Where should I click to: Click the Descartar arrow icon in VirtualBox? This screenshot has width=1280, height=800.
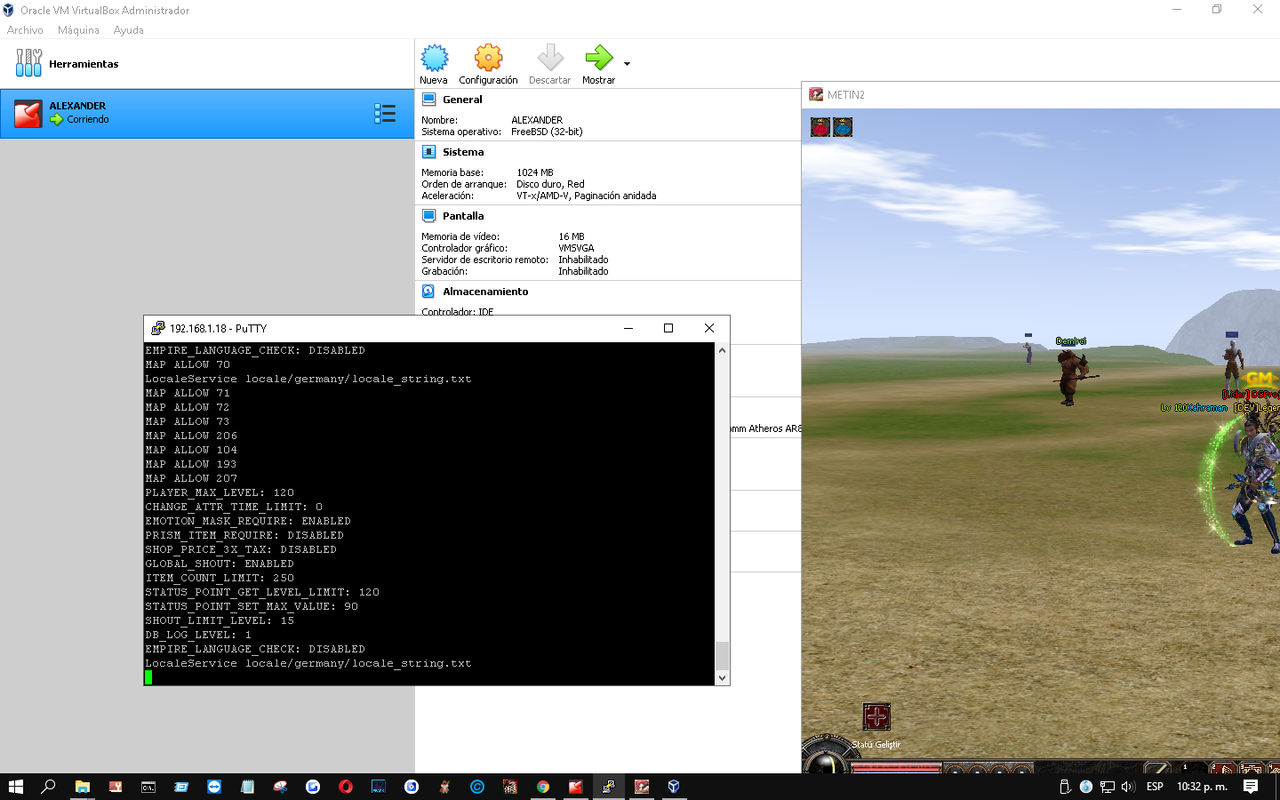pyautogui.click(x=550, y=58)
